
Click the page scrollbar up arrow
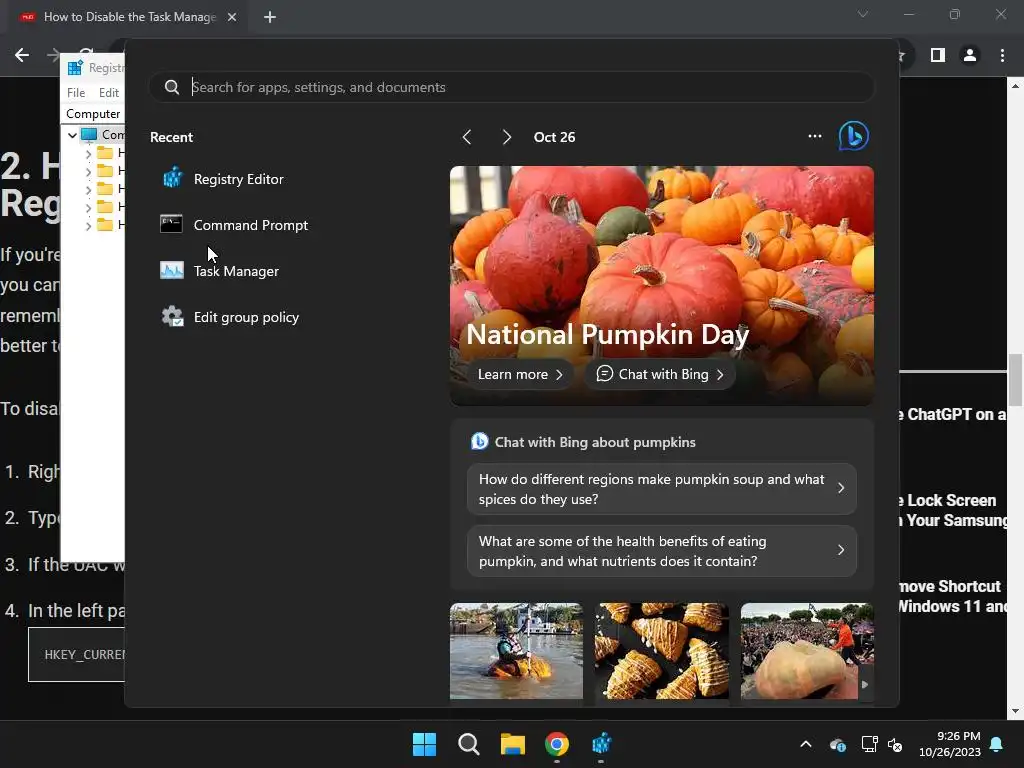click(x=1016, y=86)
